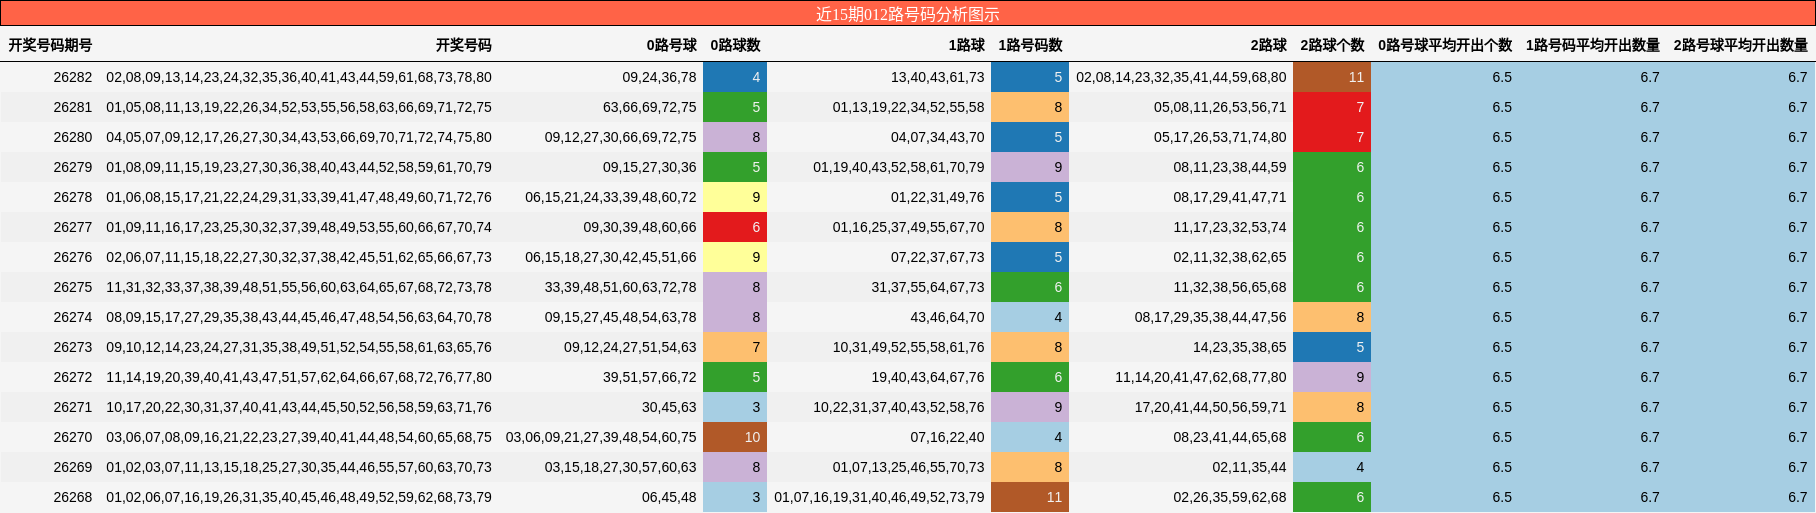Screen dimensions: 1816x513
Task: Click yellow 0路球数 cell in row 26278
Action: [735, 197]
